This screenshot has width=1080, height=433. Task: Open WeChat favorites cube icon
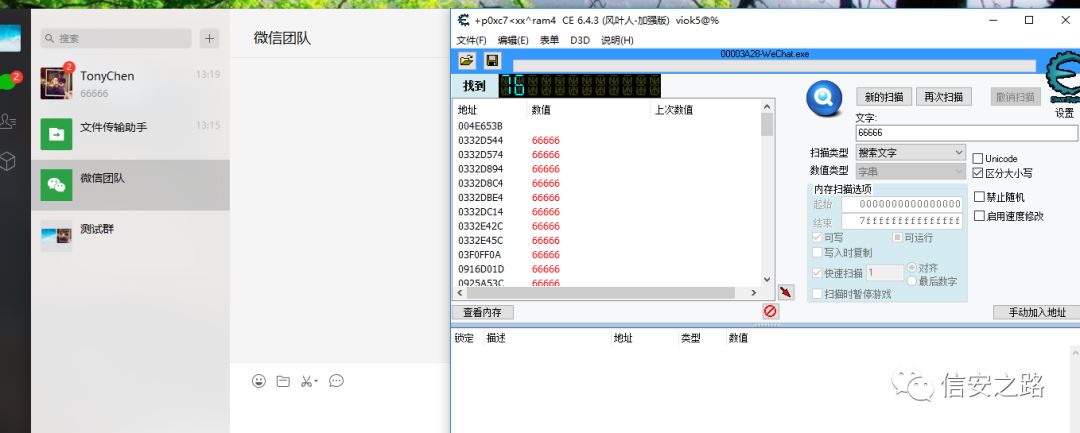click(x=8, y=161)
